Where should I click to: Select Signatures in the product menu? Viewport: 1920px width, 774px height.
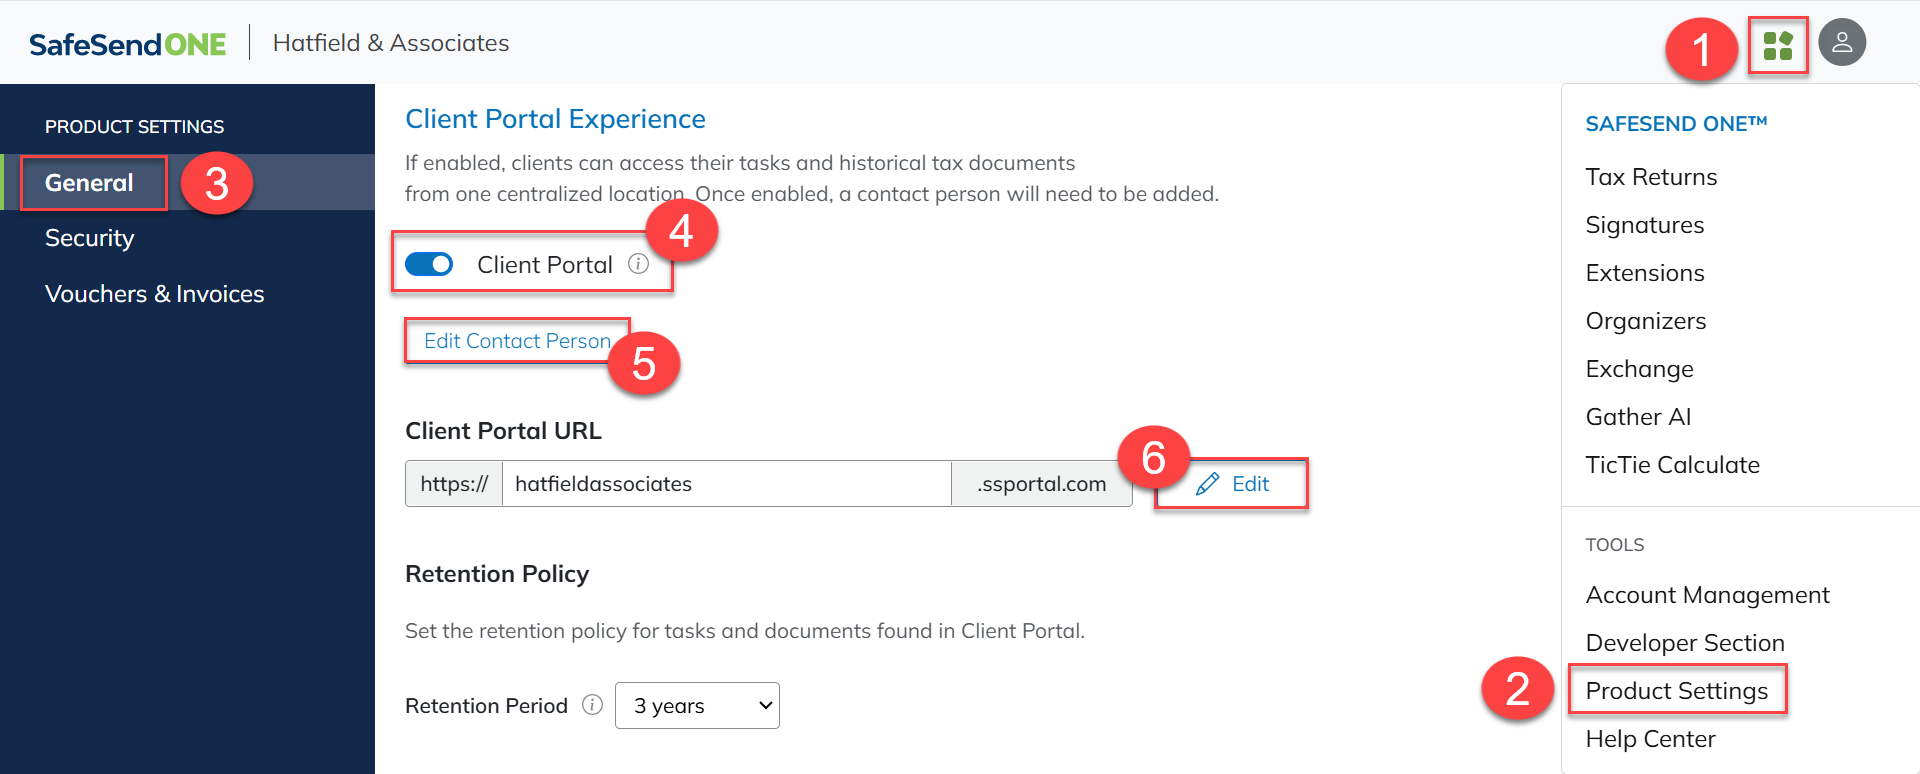coord(1644,225)
